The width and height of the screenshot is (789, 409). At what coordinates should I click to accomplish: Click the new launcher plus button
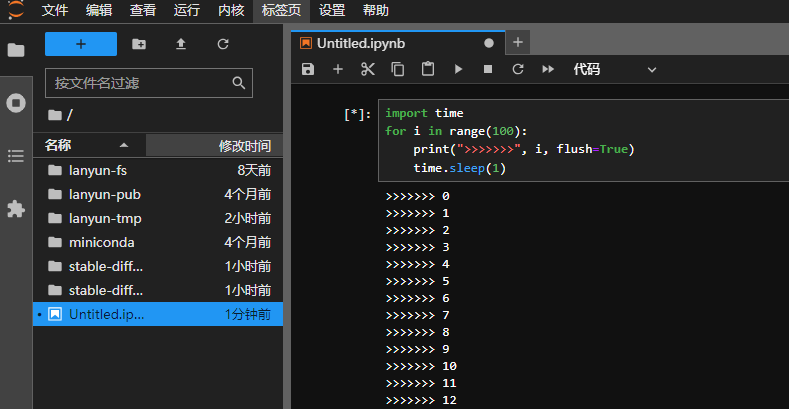tap(81, 44)
